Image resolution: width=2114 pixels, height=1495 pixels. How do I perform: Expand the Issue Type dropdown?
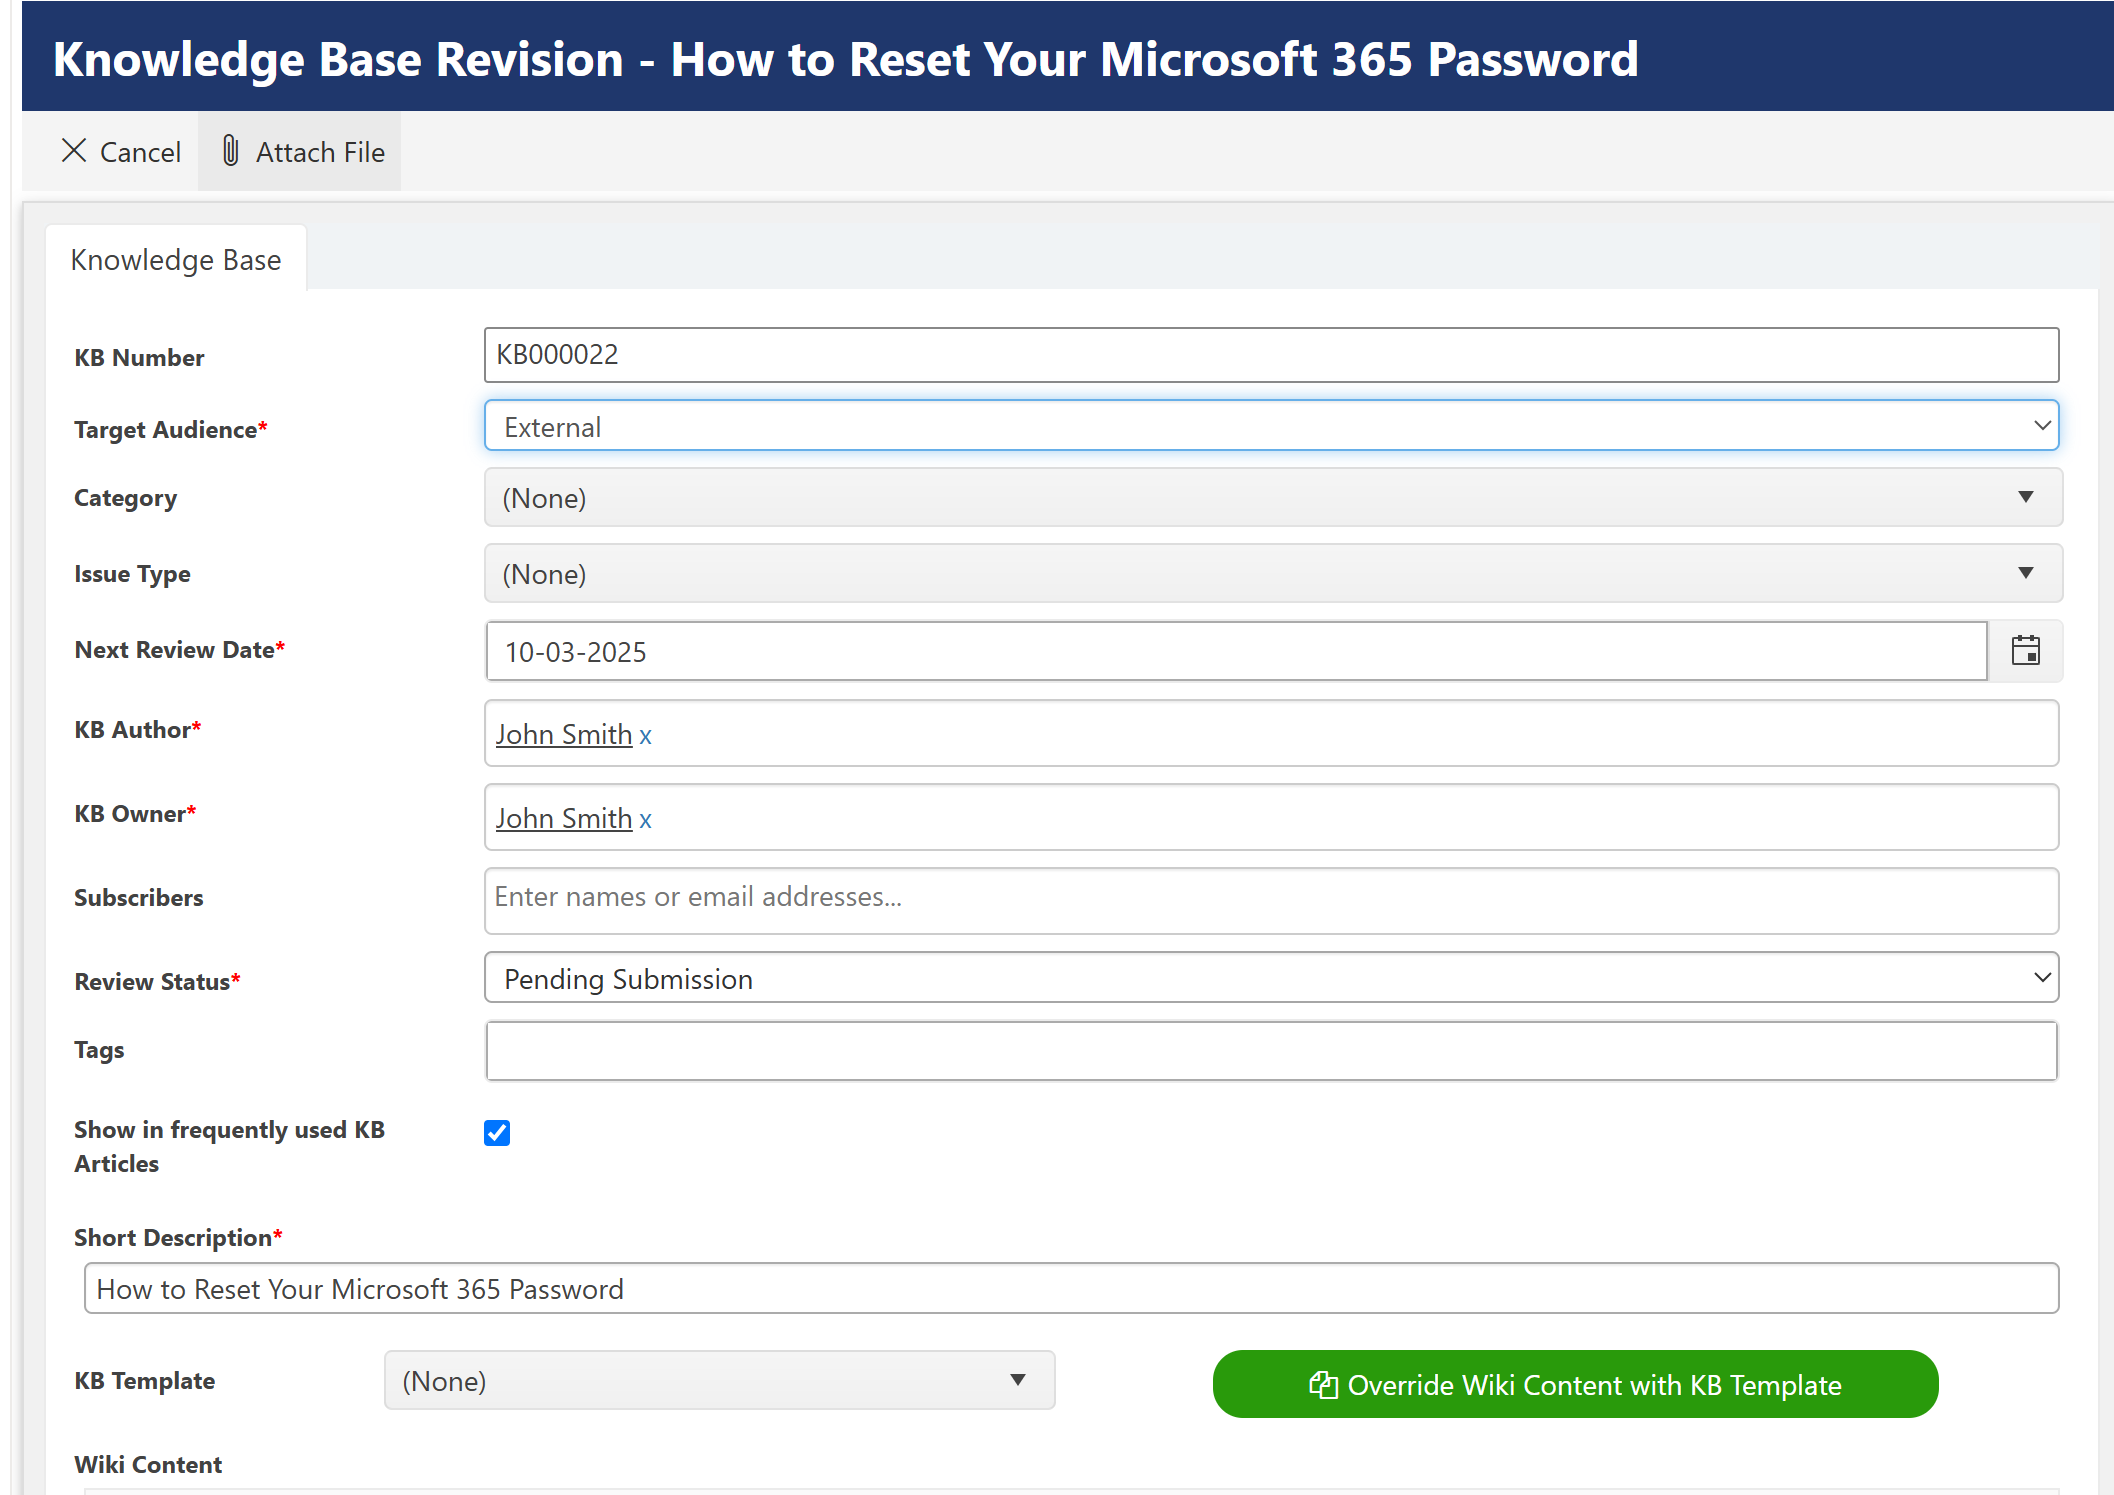tap(1272, 574)
